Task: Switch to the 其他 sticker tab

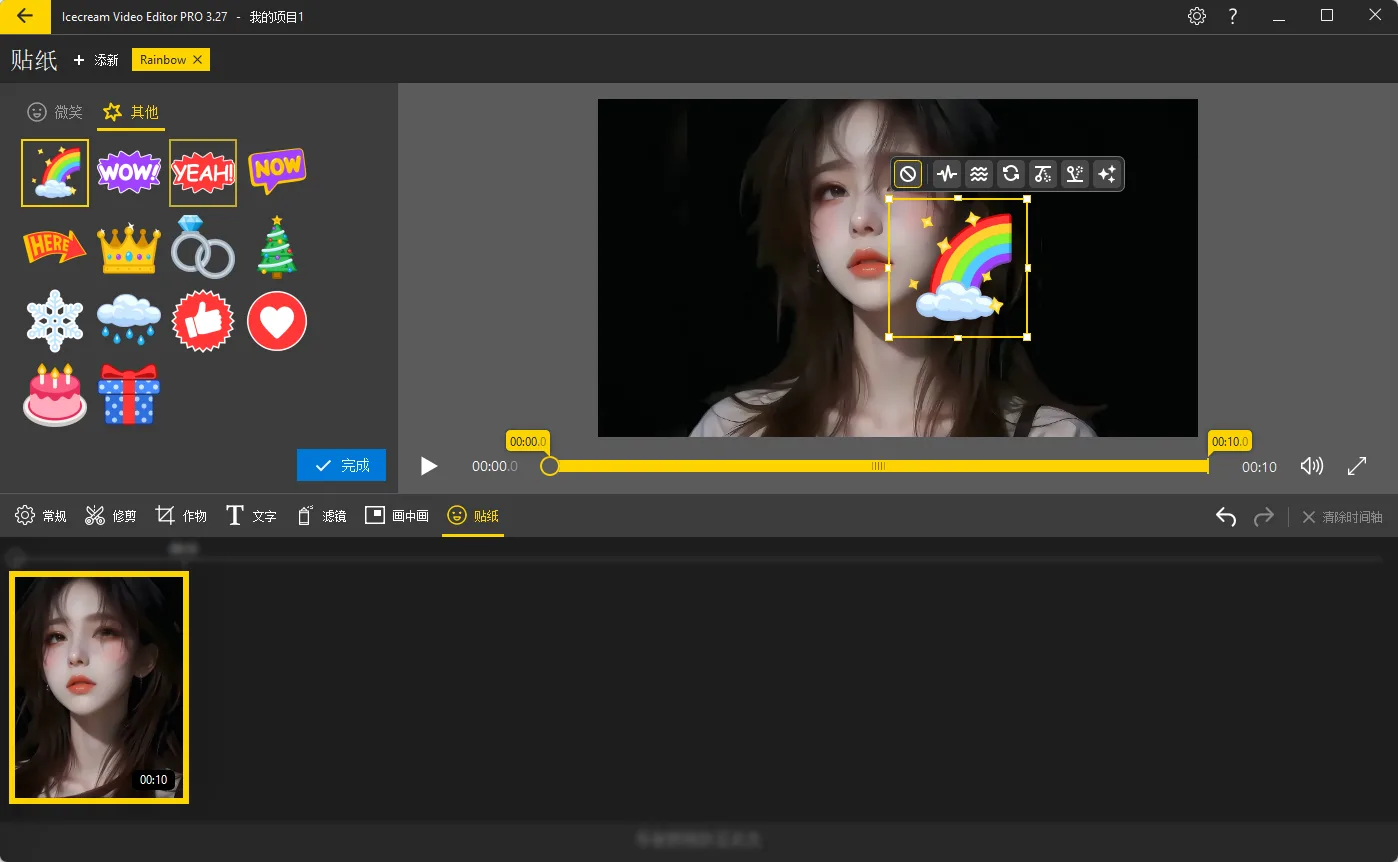Action: pos(131,112)
